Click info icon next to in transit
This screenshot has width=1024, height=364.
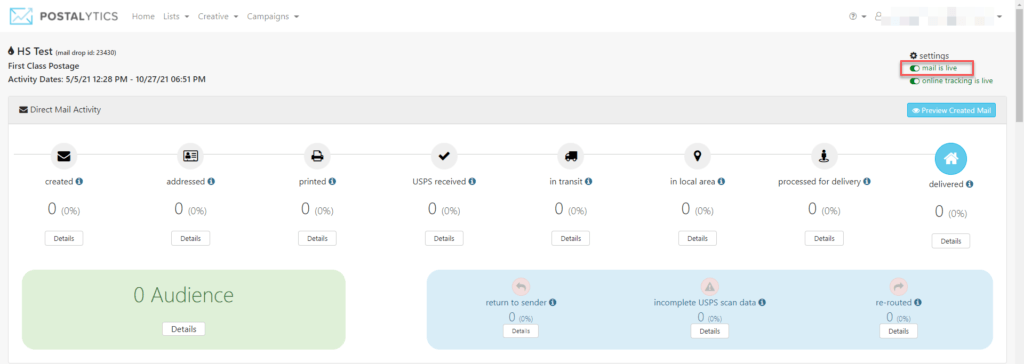coord(588,182)
